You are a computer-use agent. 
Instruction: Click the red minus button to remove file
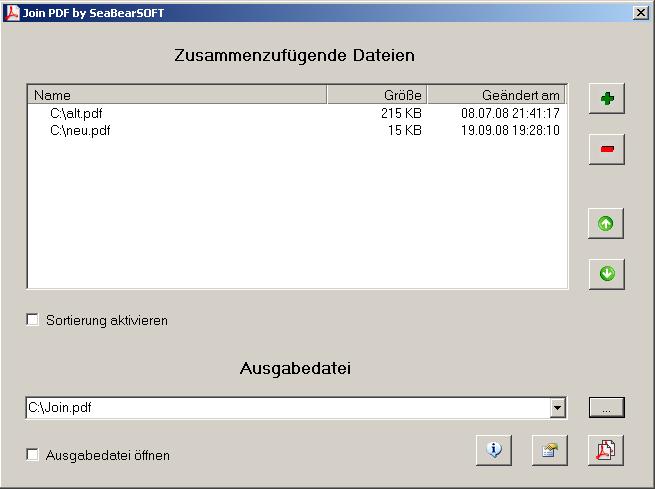coord(606,150)
